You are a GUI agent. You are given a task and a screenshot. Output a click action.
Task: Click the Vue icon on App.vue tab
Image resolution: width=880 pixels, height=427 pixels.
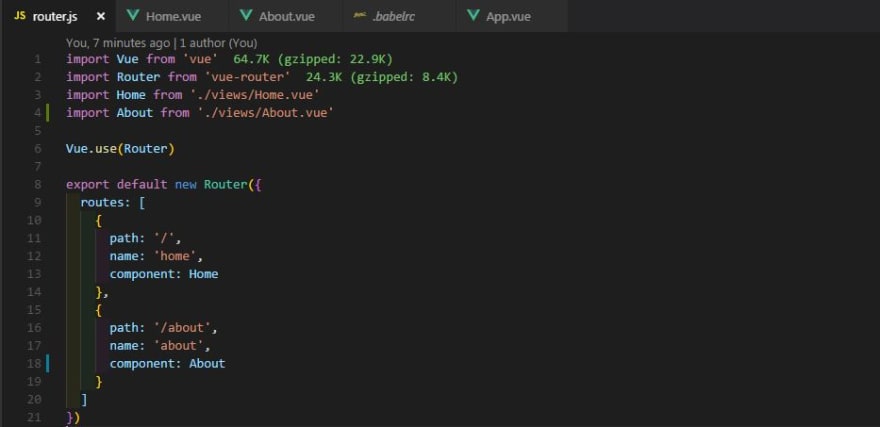pos(473,16)
